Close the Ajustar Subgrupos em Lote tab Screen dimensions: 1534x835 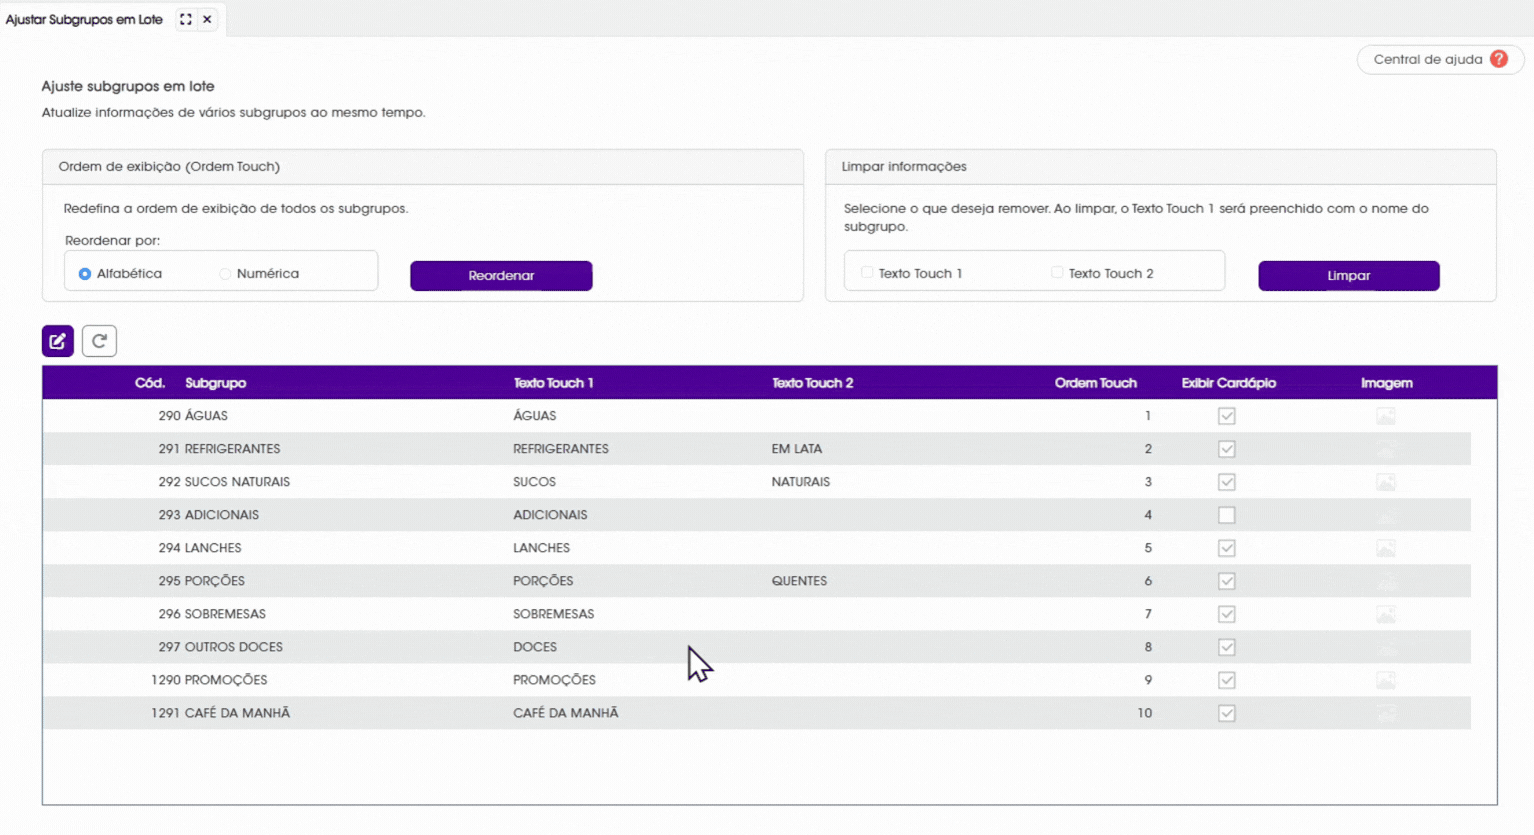click(207, 19)
